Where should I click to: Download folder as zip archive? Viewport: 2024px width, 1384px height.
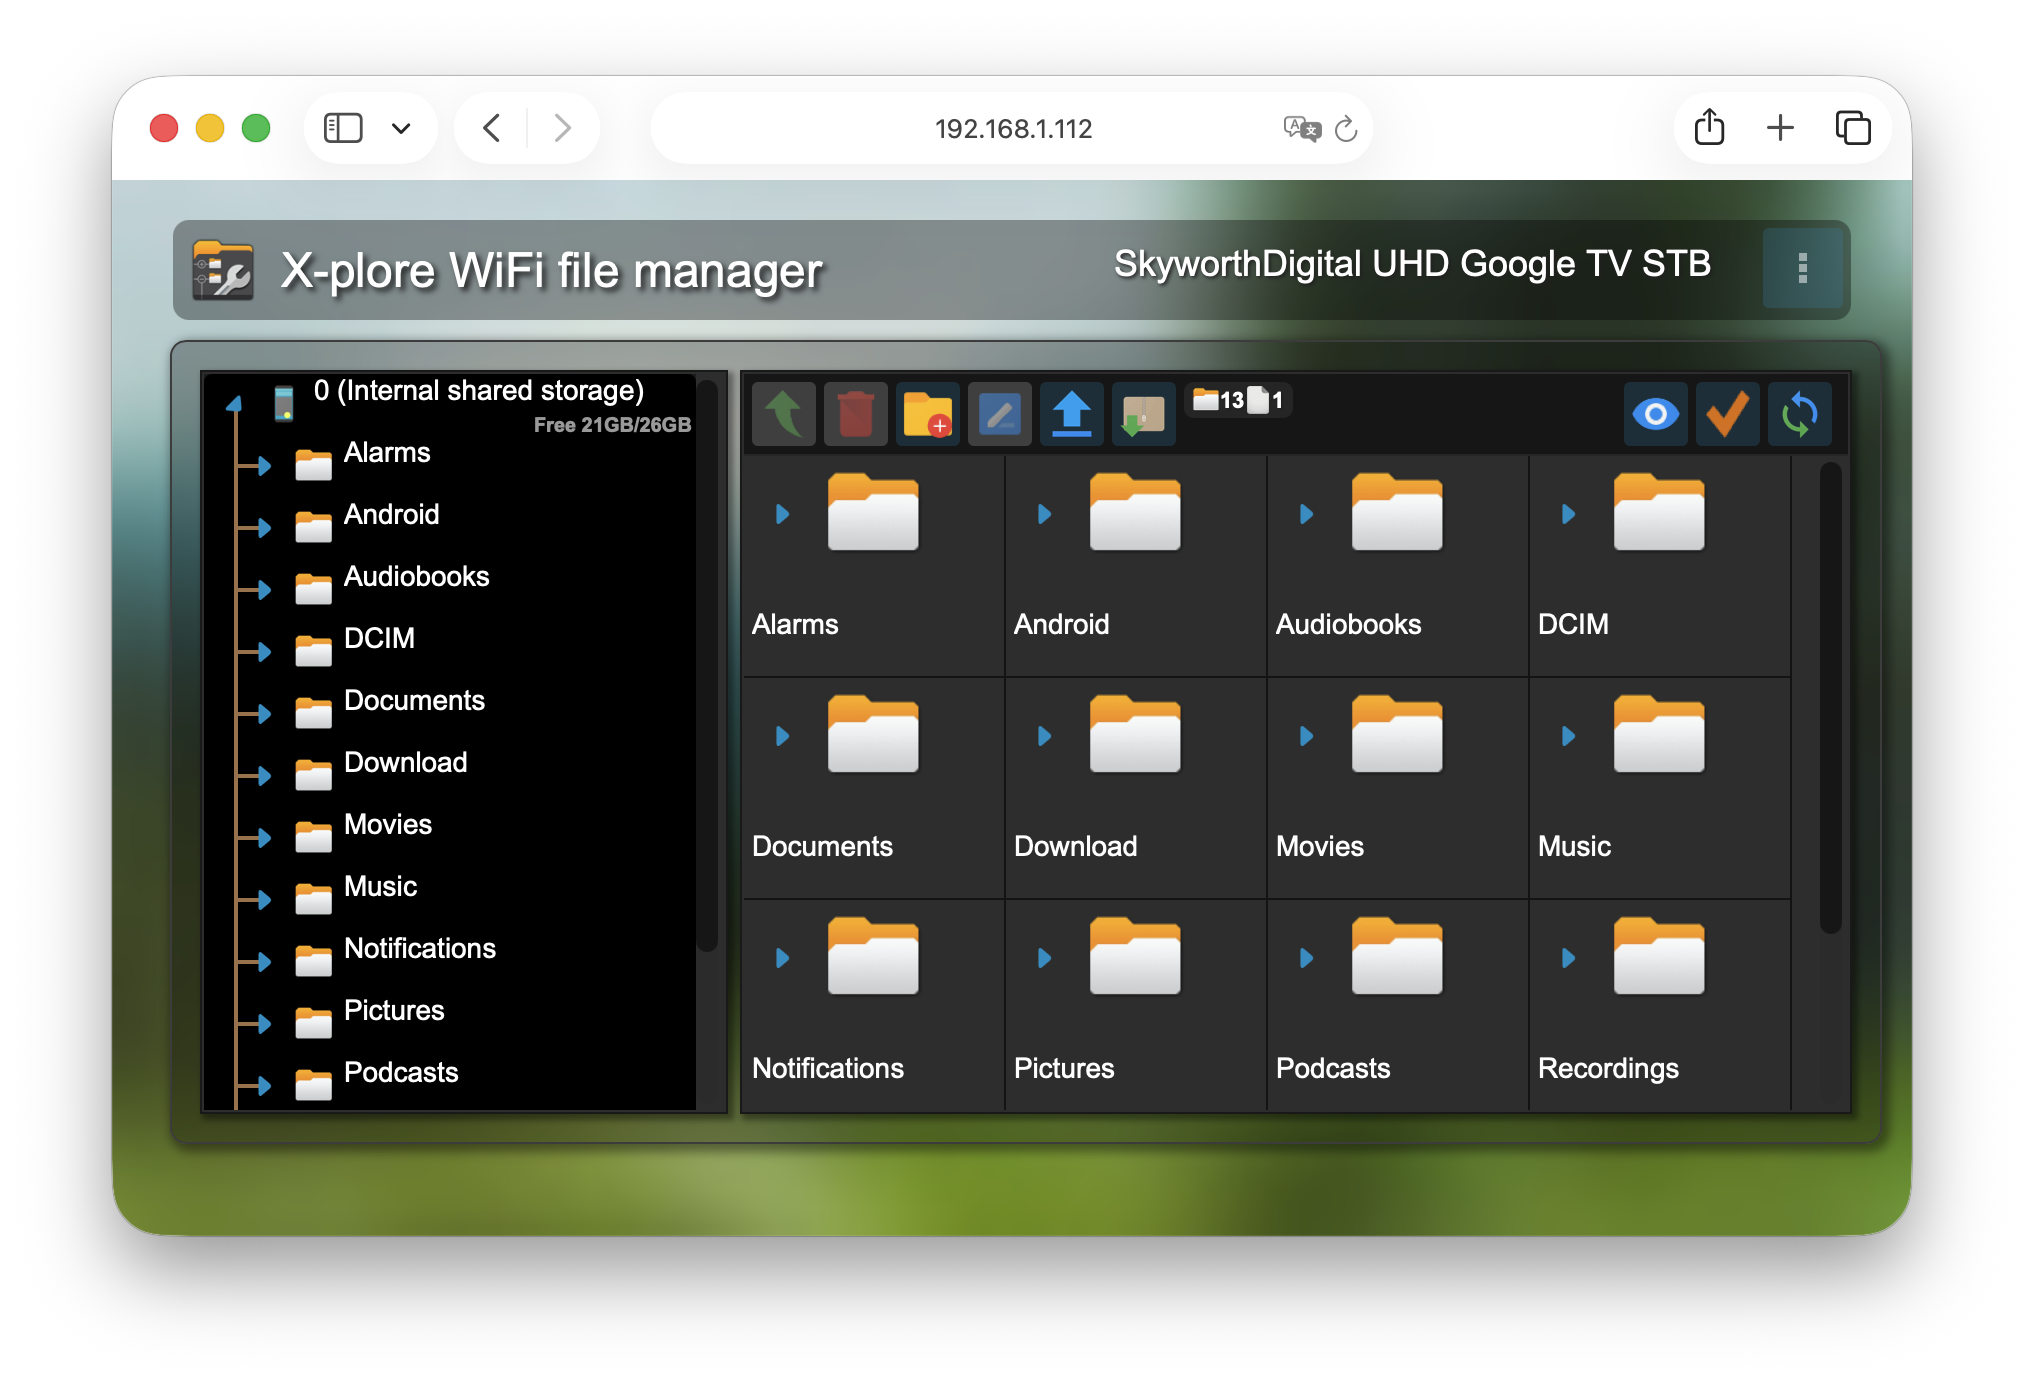tap(1143, 413)
